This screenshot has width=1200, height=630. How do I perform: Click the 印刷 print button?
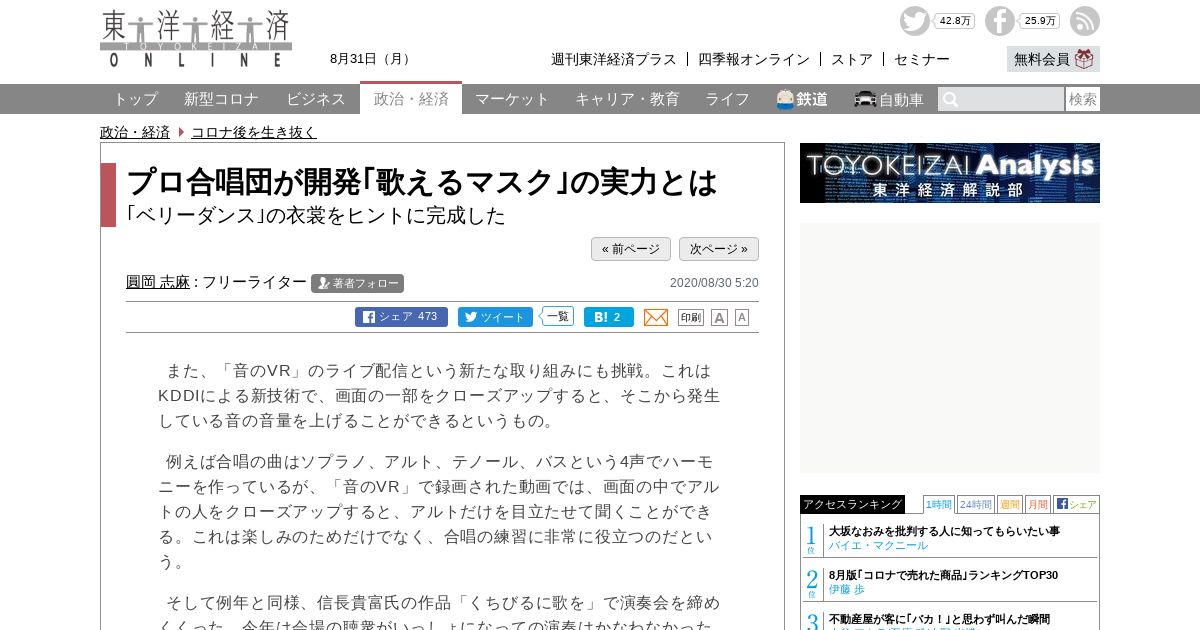691,317
